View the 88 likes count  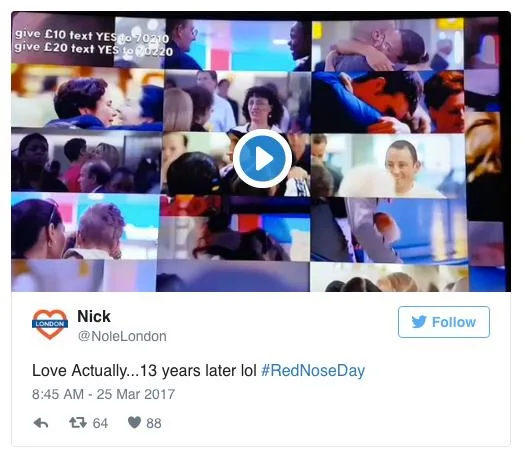pyautogui.click(x=154, y=423)
